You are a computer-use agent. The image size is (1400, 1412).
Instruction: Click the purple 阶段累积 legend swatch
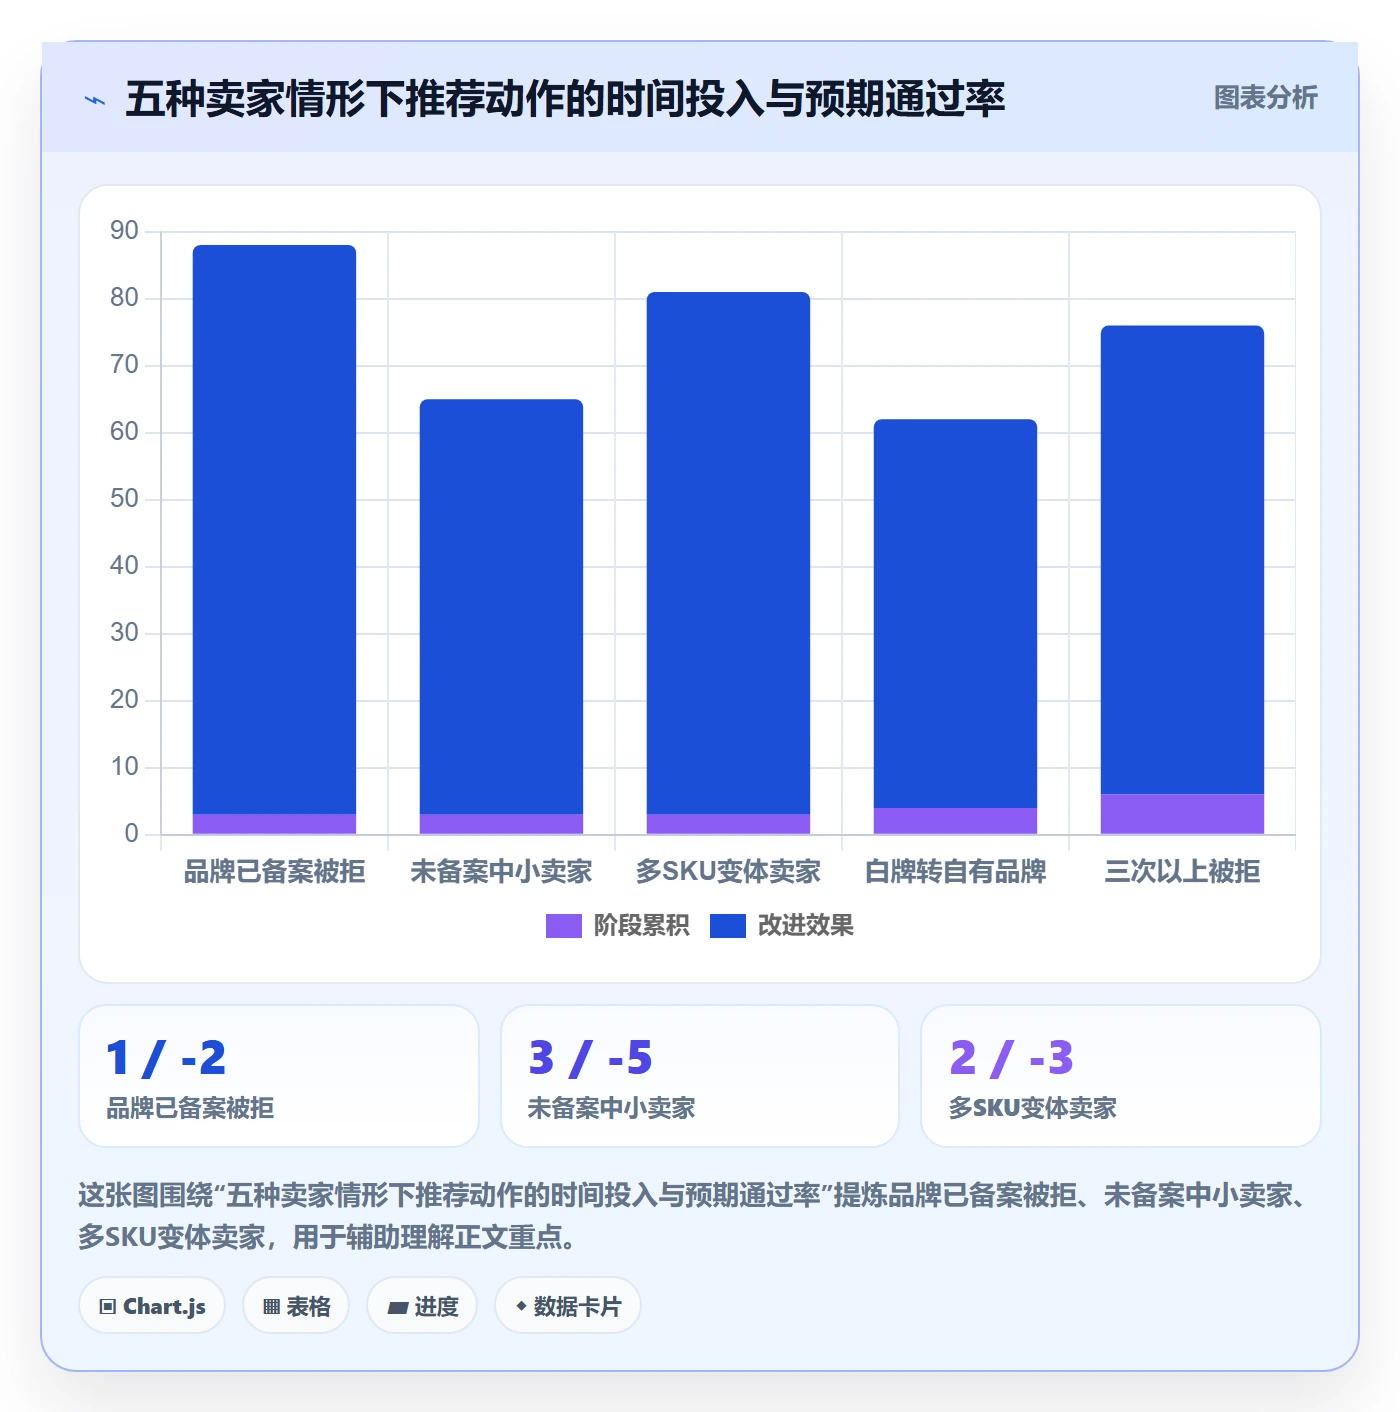pos(563,926)
